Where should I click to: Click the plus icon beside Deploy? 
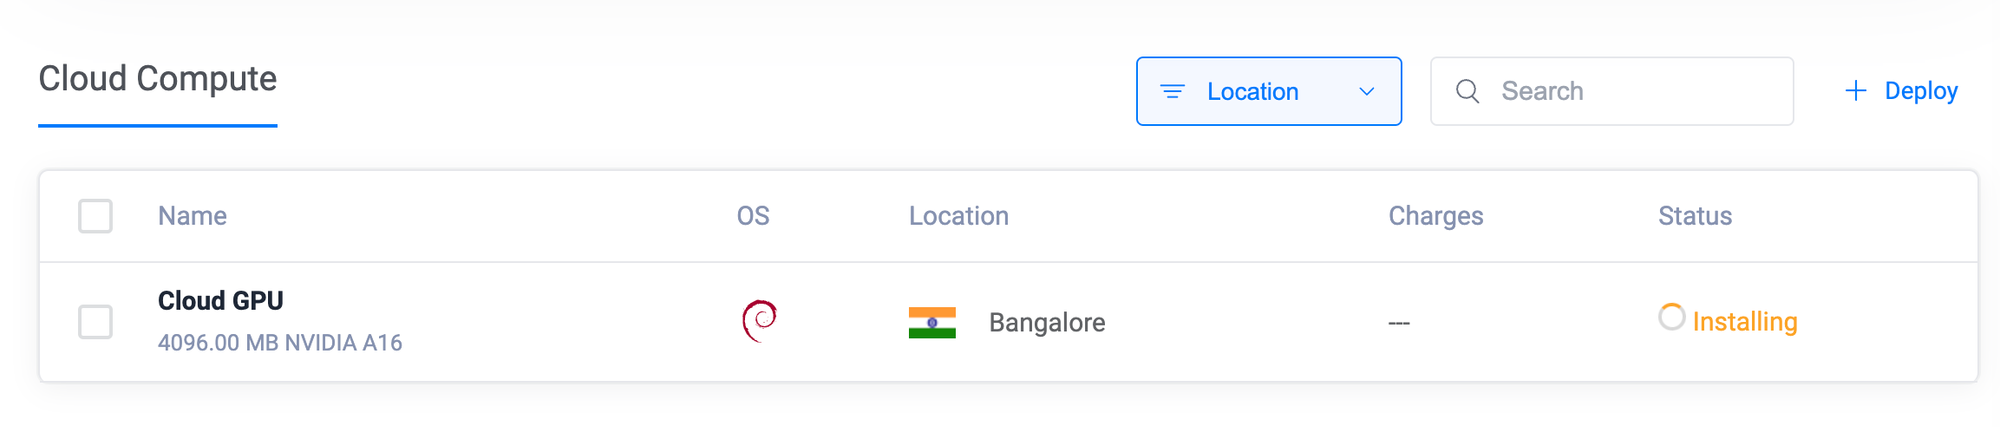pyautogui.click(x=1855, y=91)
